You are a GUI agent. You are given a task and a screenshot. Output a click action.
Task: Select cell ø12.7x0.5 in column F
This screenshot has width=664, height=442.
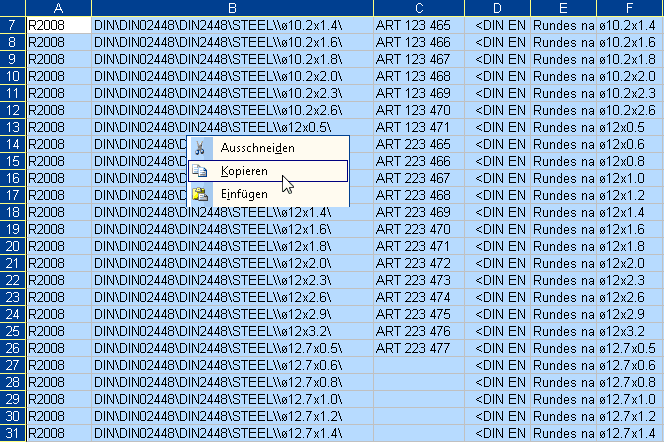coord(629,348)
